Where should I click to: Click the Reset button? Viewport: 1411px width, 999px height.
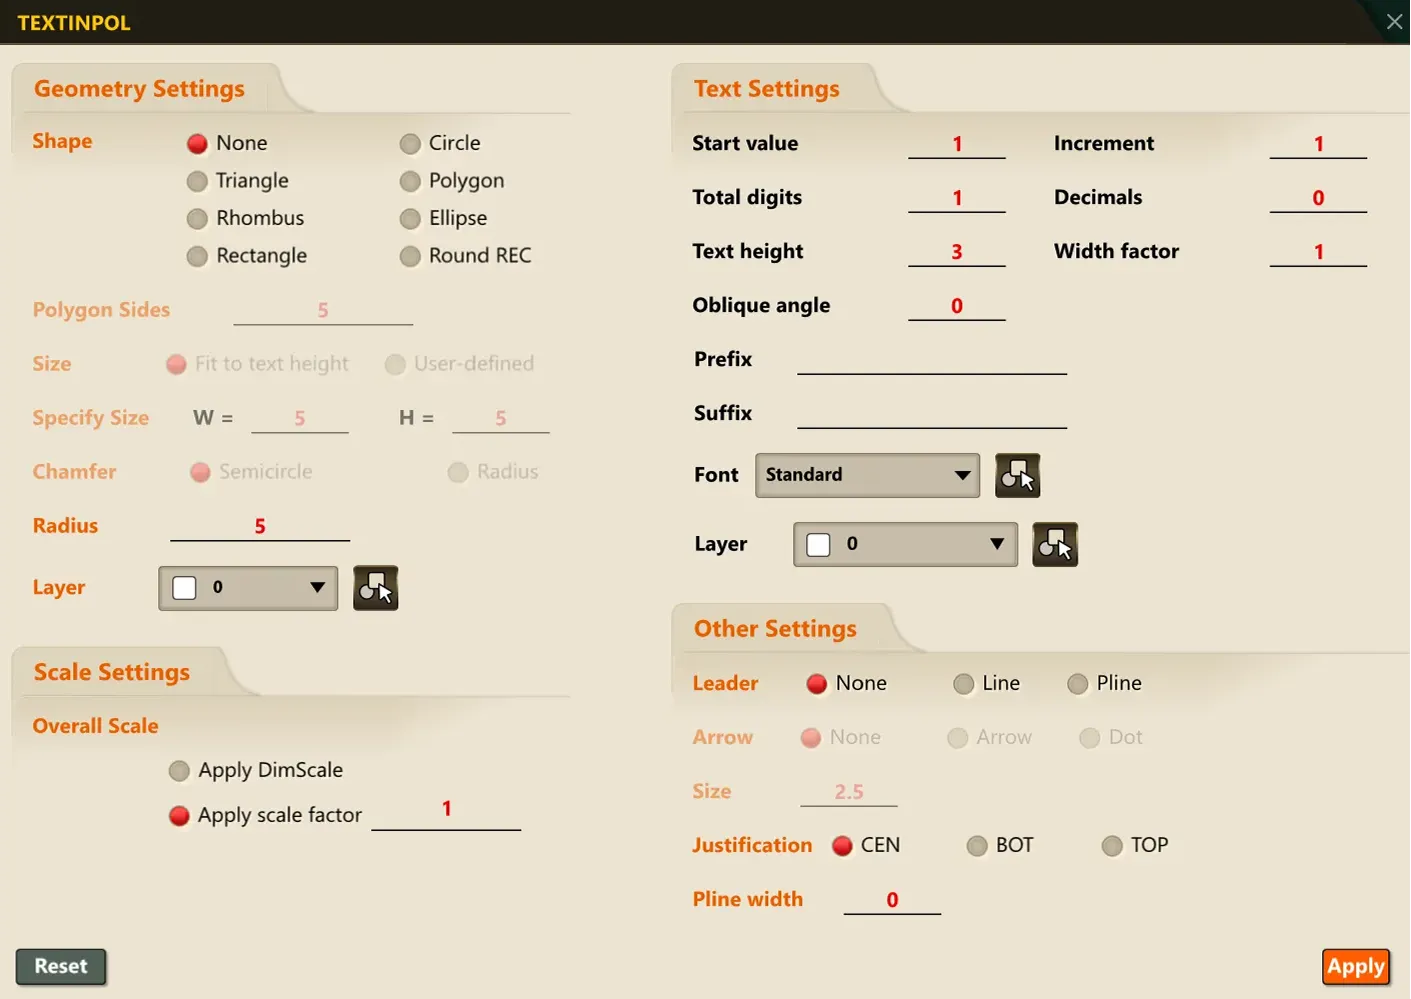coord(61,967)
